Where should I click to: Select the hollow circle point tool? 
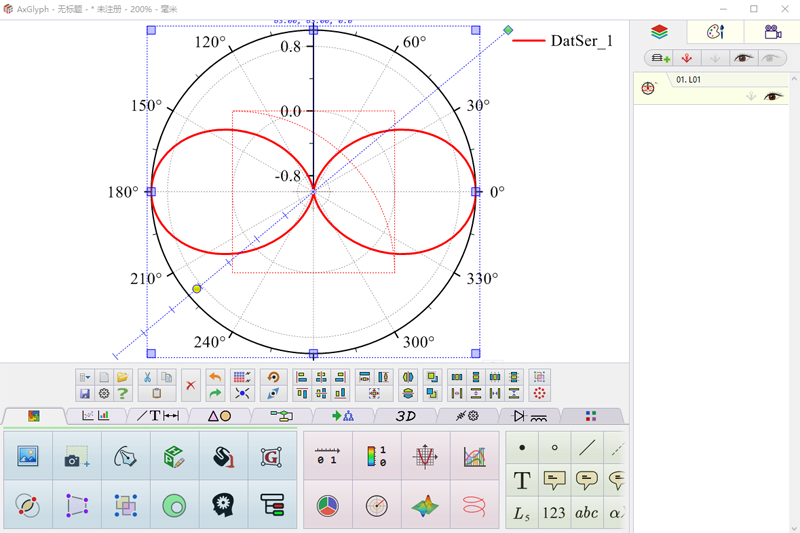(x=554, y=447)
